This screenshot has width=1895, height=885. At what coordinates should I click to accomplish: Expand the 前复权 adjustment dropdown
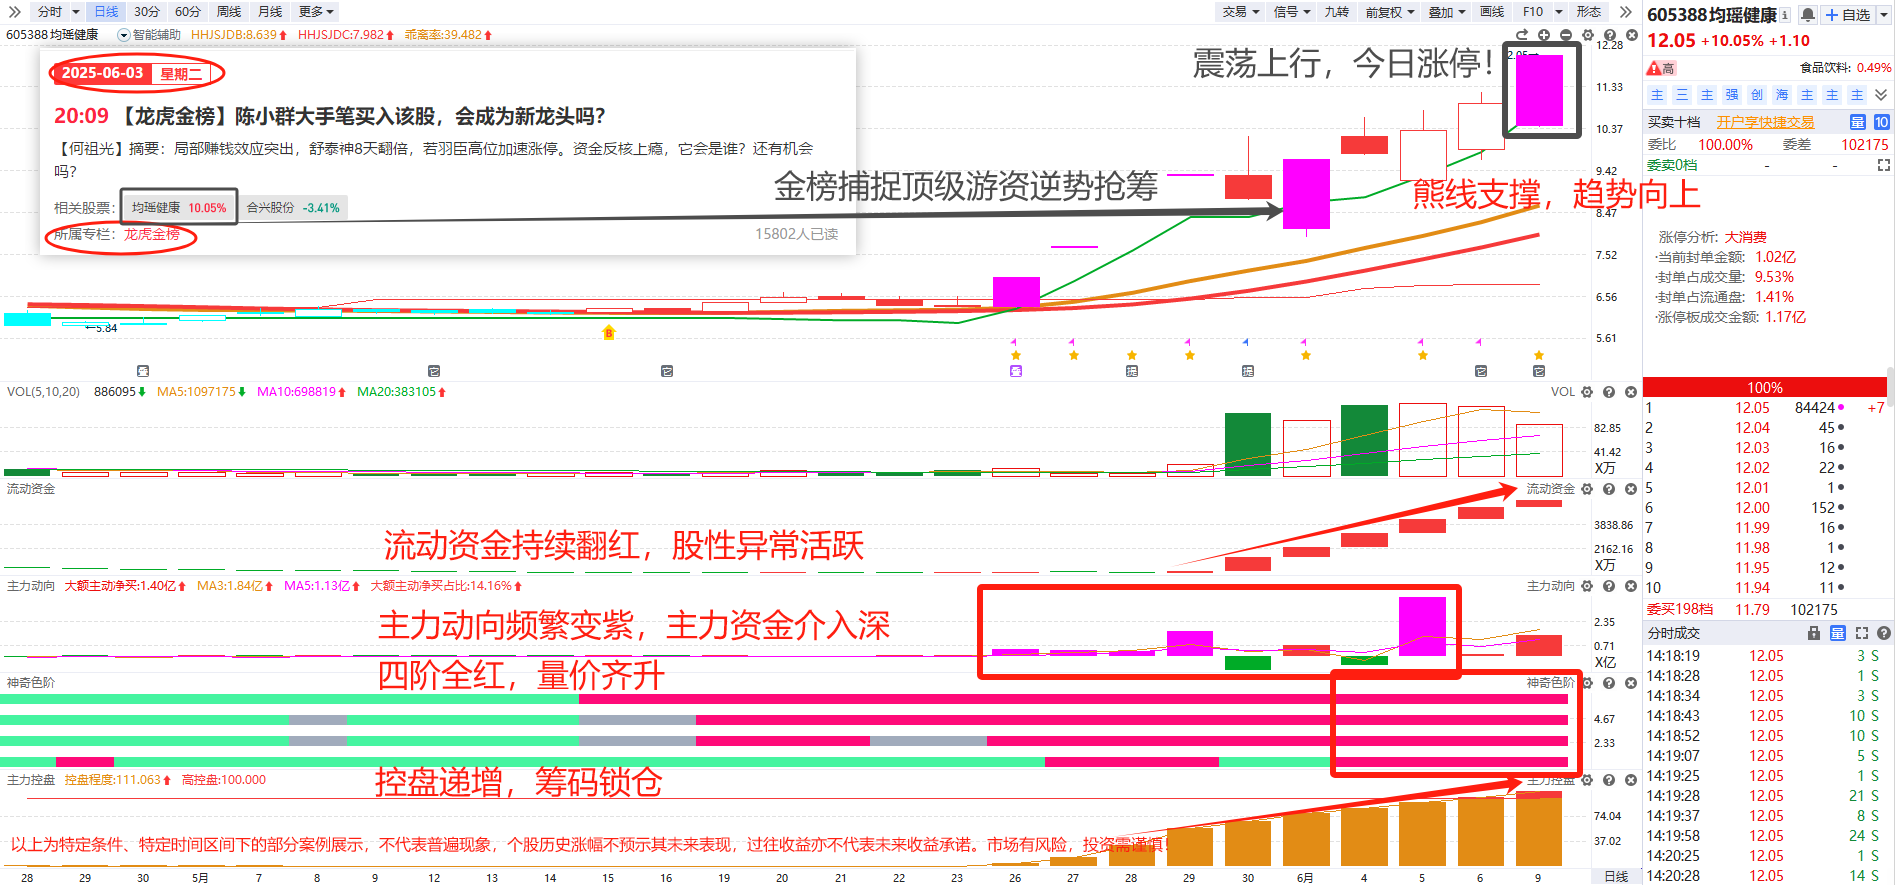1390,12
